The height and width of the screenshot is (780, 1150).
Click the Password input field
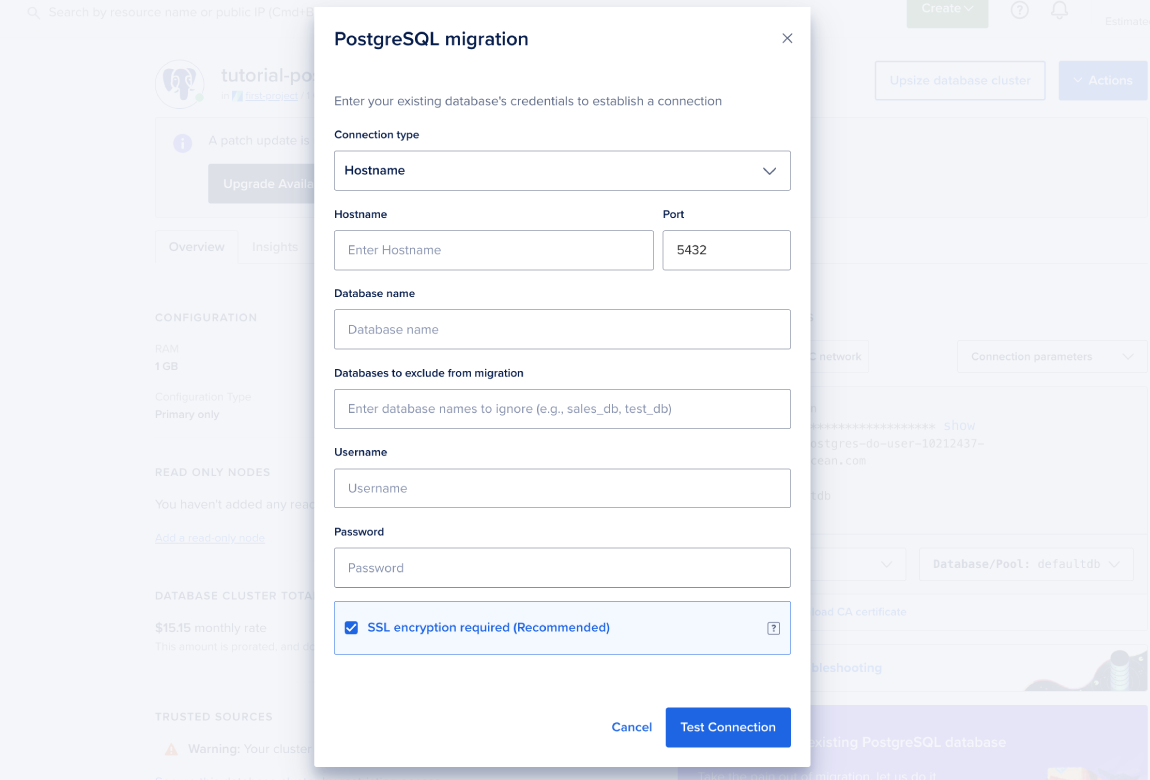tap(562, 567)
